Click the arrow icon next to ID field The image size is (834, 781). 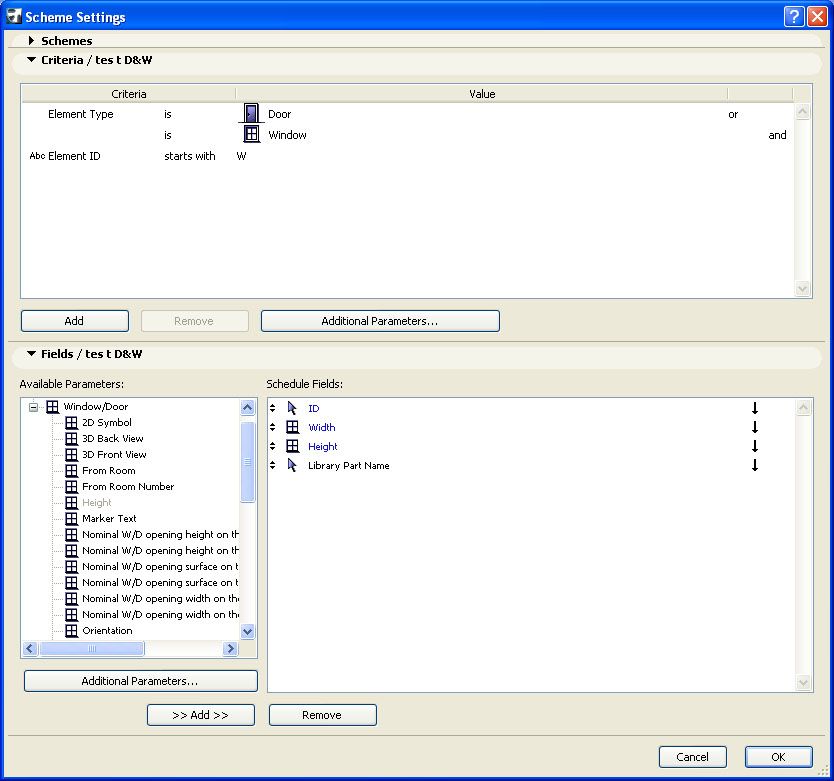click(292, 408)
